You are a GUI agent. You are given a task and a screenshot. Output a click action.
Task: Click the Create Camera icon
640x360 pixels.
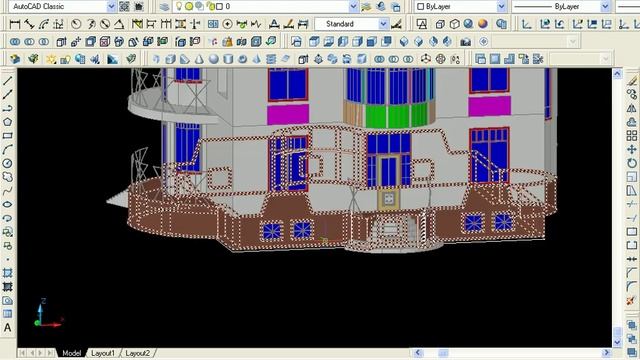point(465,41)
